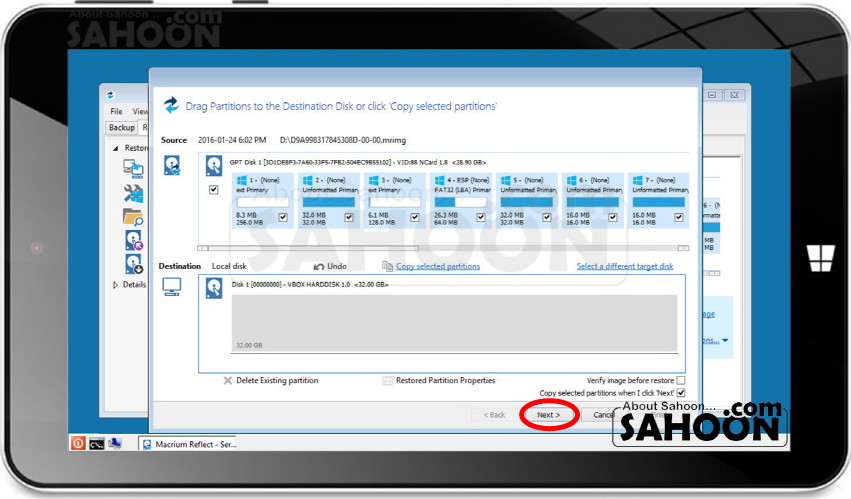Viewport: 851px width, 499px height.
Task: Click the red power icon in taskbar
Action: click(78, 443)
